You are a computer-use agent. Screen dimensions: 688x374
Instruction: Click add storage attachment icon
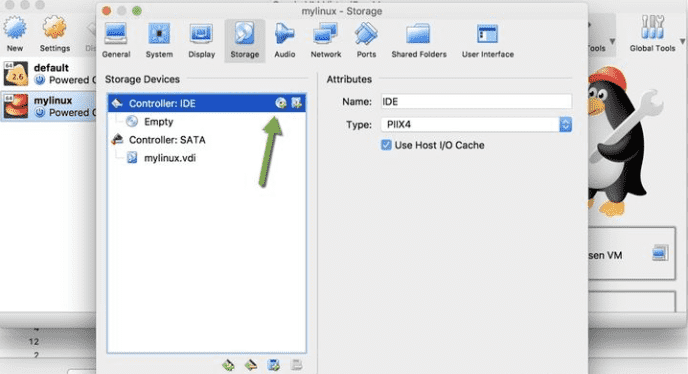click(274, 365)
